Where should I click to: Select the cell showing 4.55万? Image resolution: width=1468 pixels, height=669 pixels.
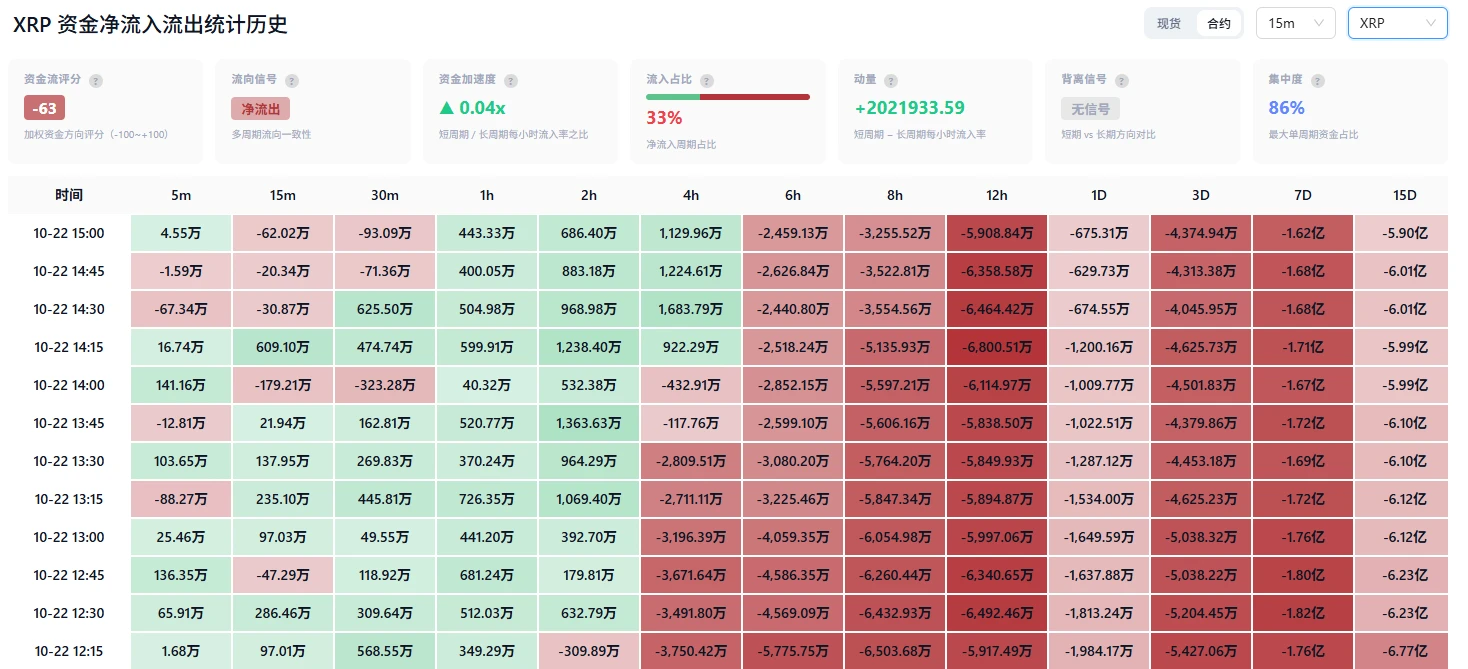(181, 233)
